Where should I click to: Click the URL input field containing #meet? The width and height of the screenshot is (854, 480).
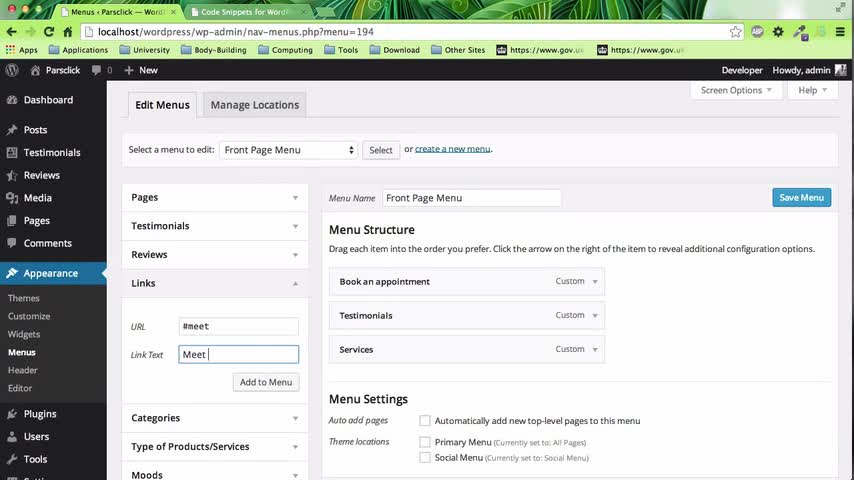coord(239,326)
